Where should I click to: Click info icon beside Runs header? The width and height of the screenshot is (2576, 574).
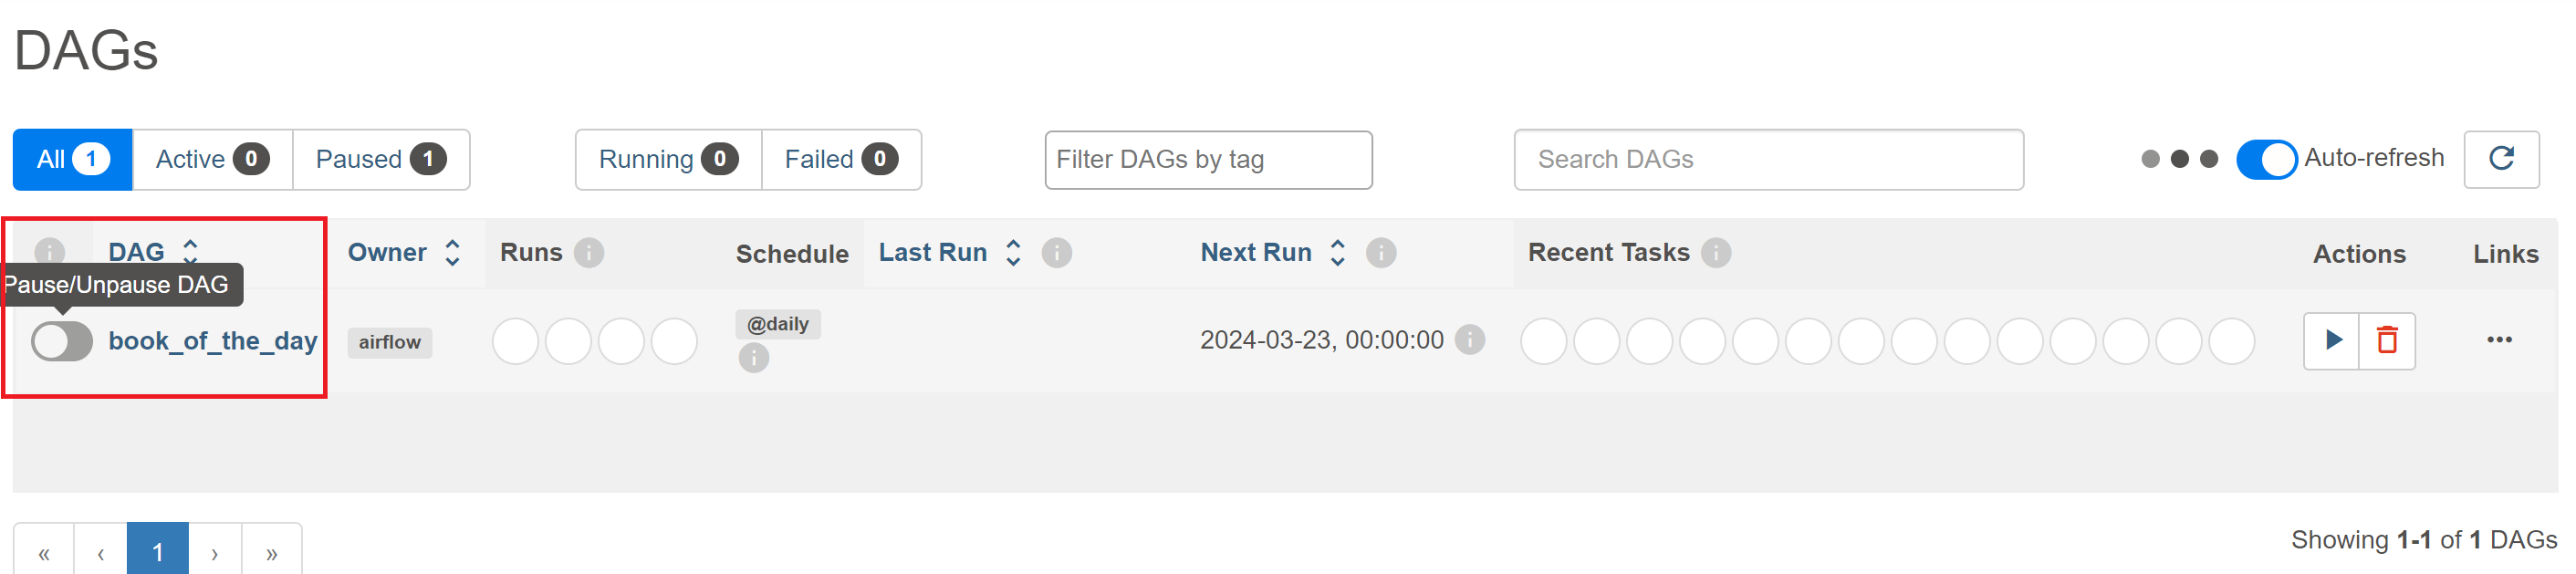[590, 253]
